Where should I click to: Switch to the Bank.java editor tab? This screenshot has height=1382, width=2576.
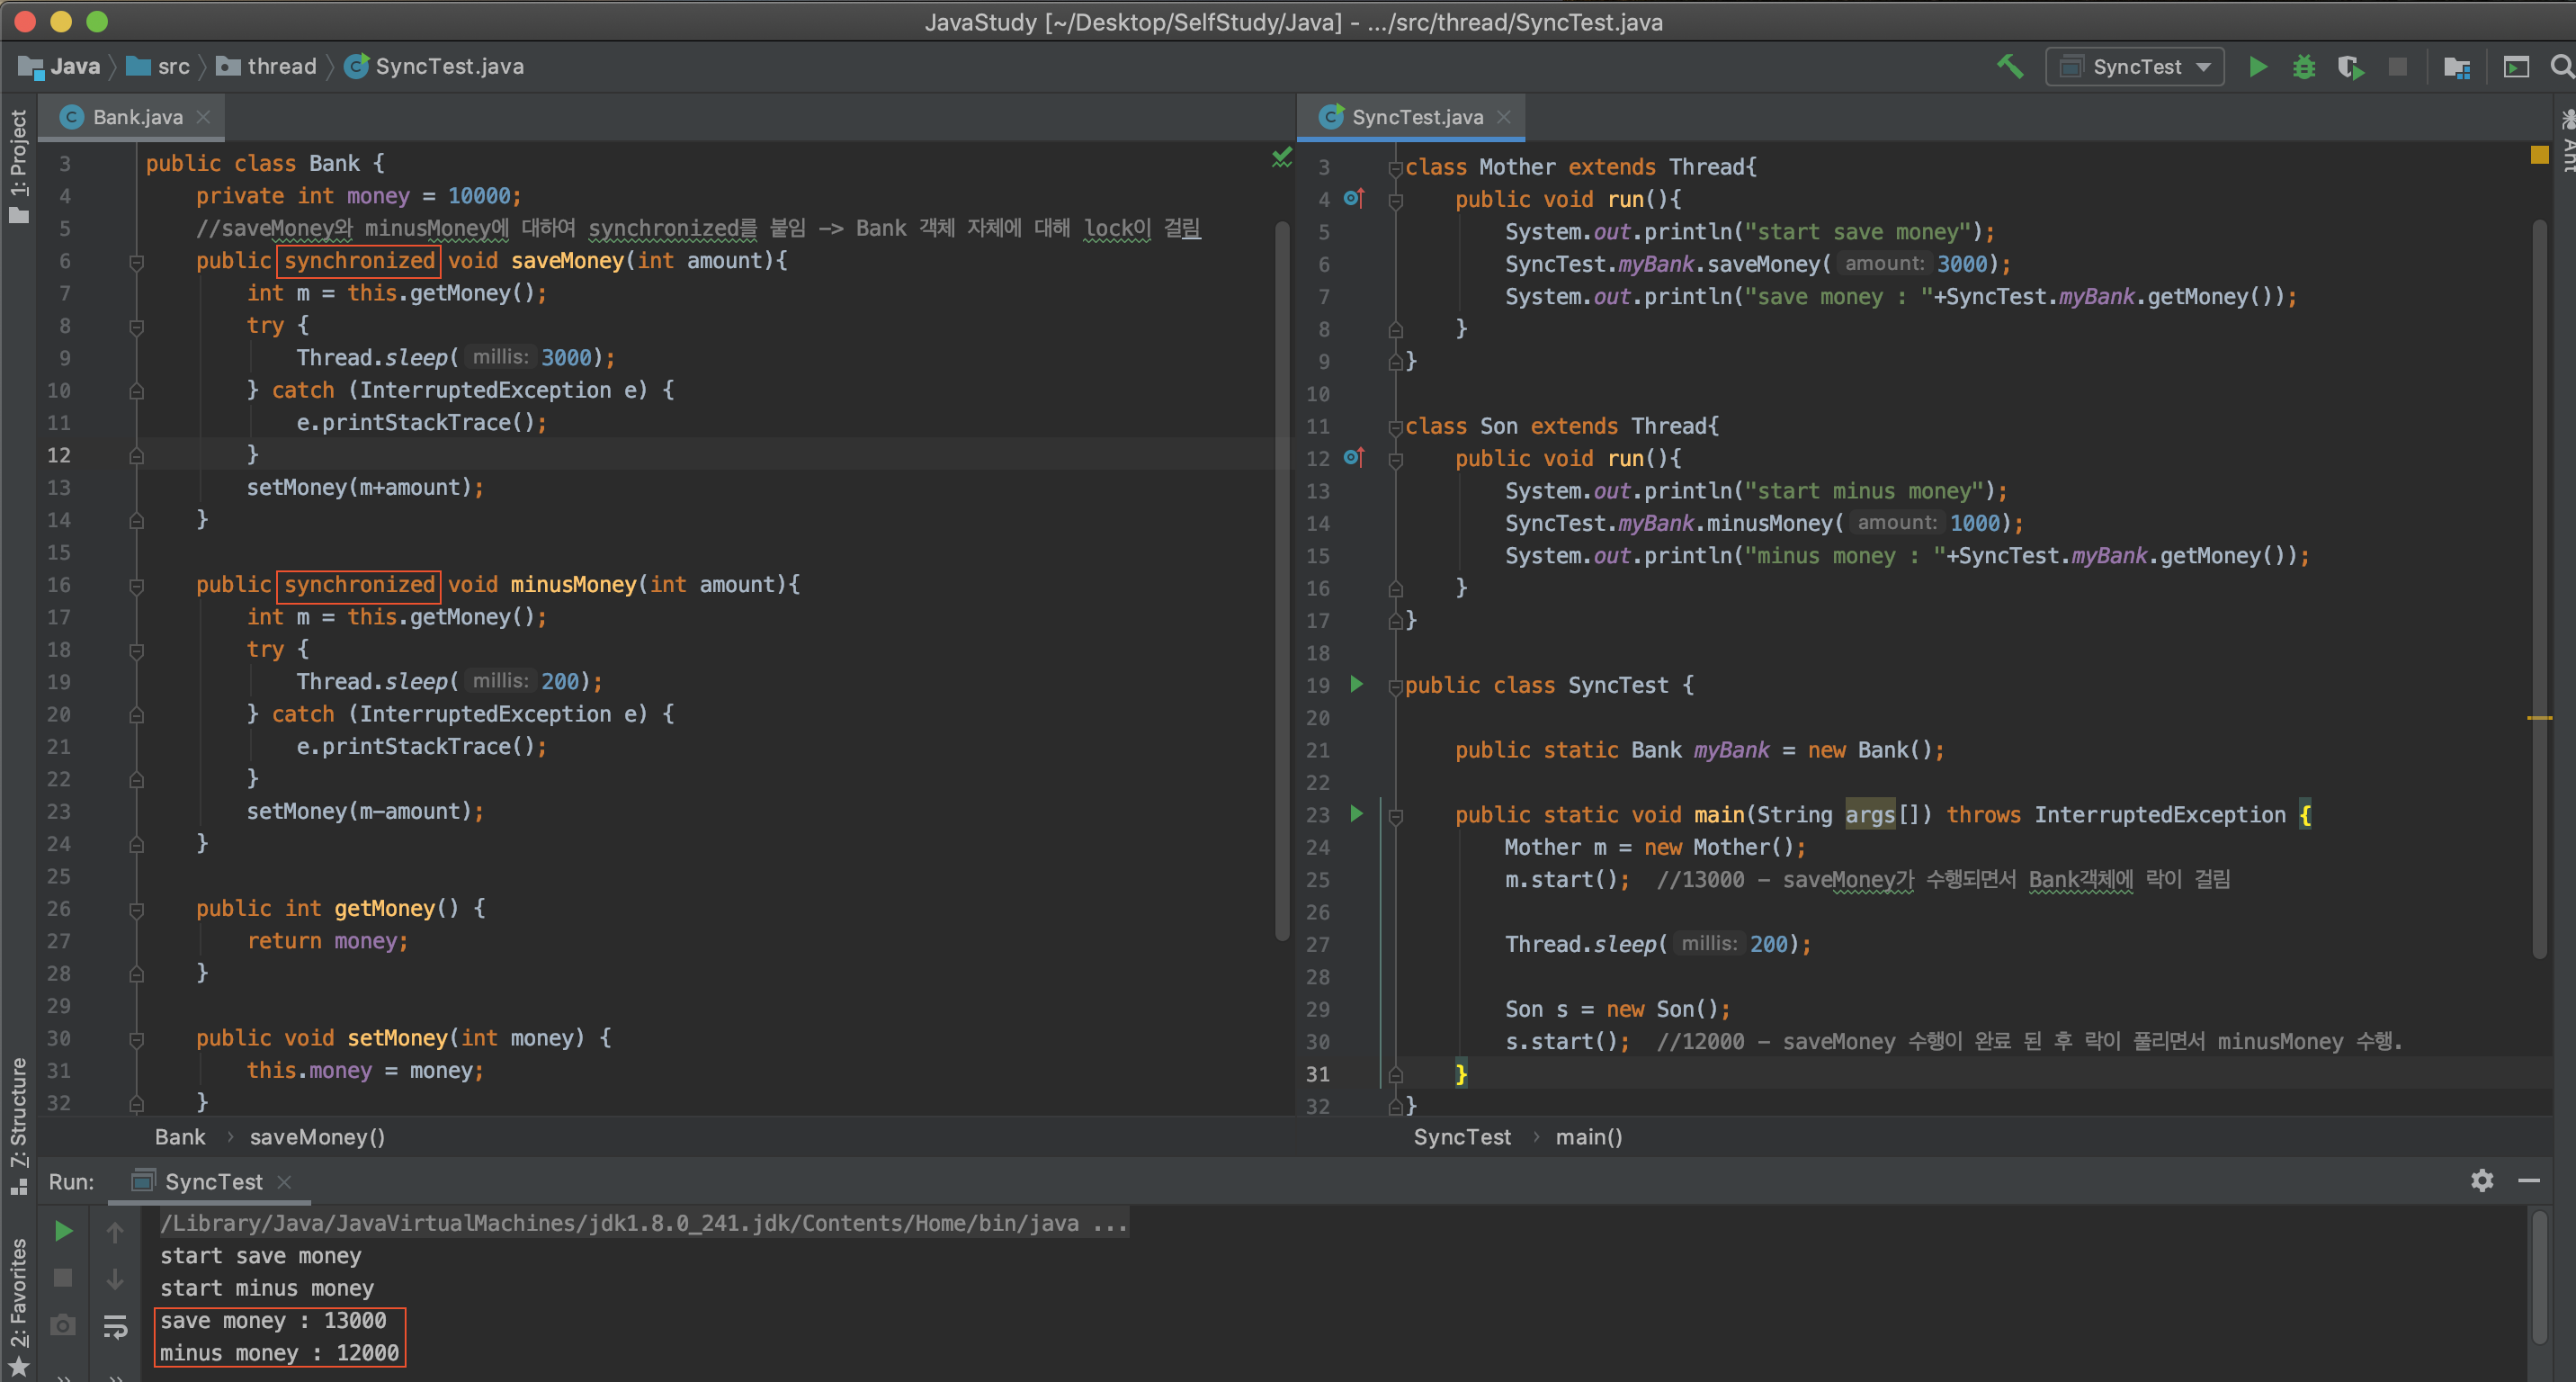point(137,117)
